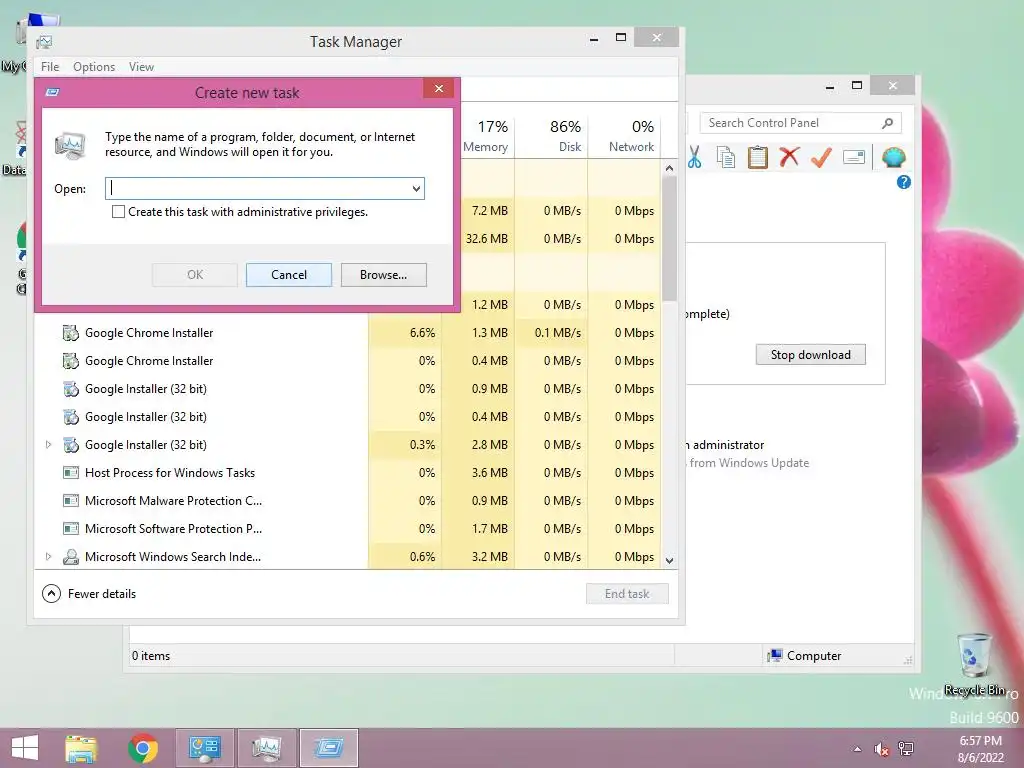Click the Computer status bar entry
Viewport: 1024px width, 768px height.
(805, 656)
